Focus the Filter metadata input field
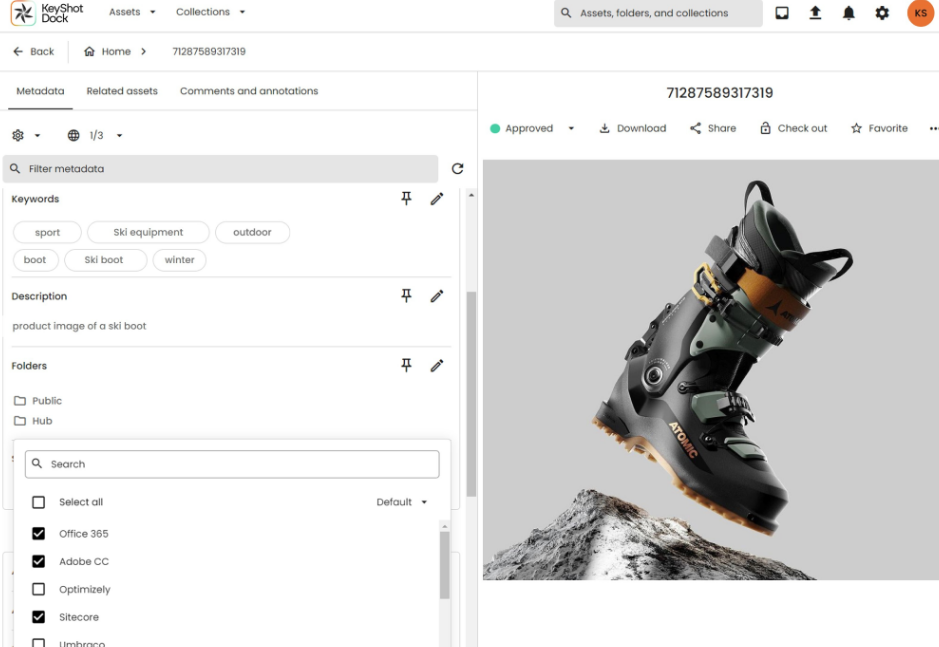Image resolution: width=939 pixels, height=647 pixels. [x=220, y=169]
